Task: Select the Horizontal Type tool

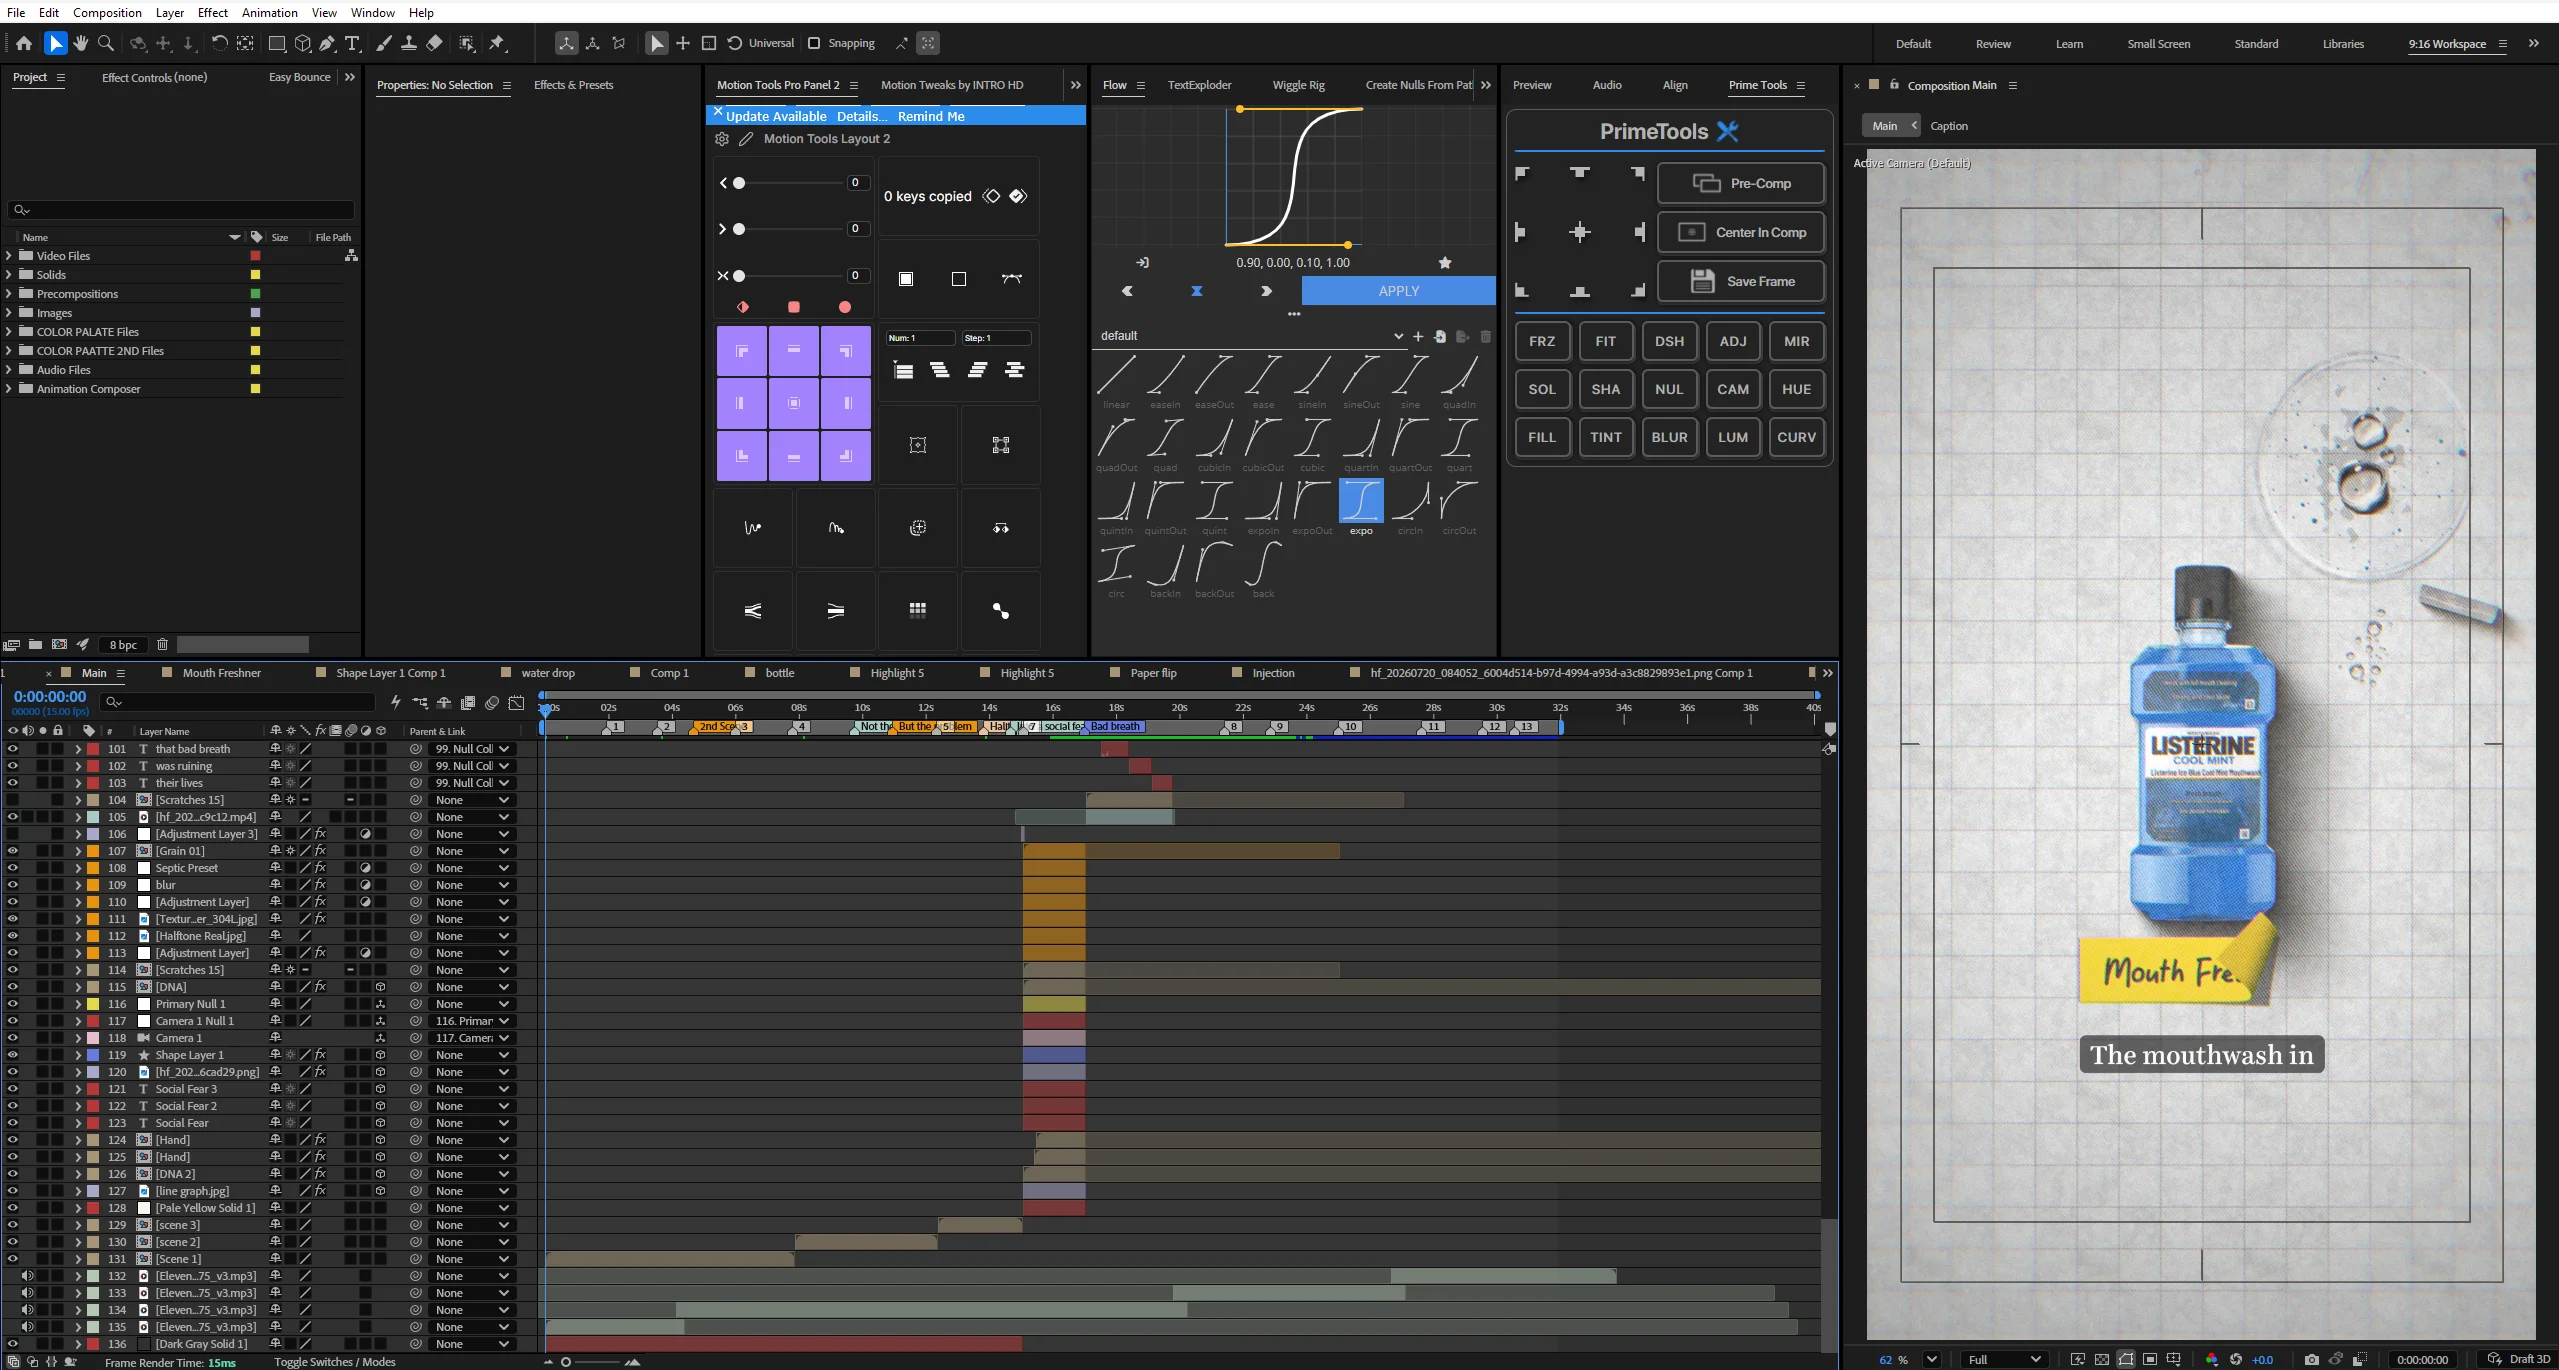Action: tap(352, 43)
